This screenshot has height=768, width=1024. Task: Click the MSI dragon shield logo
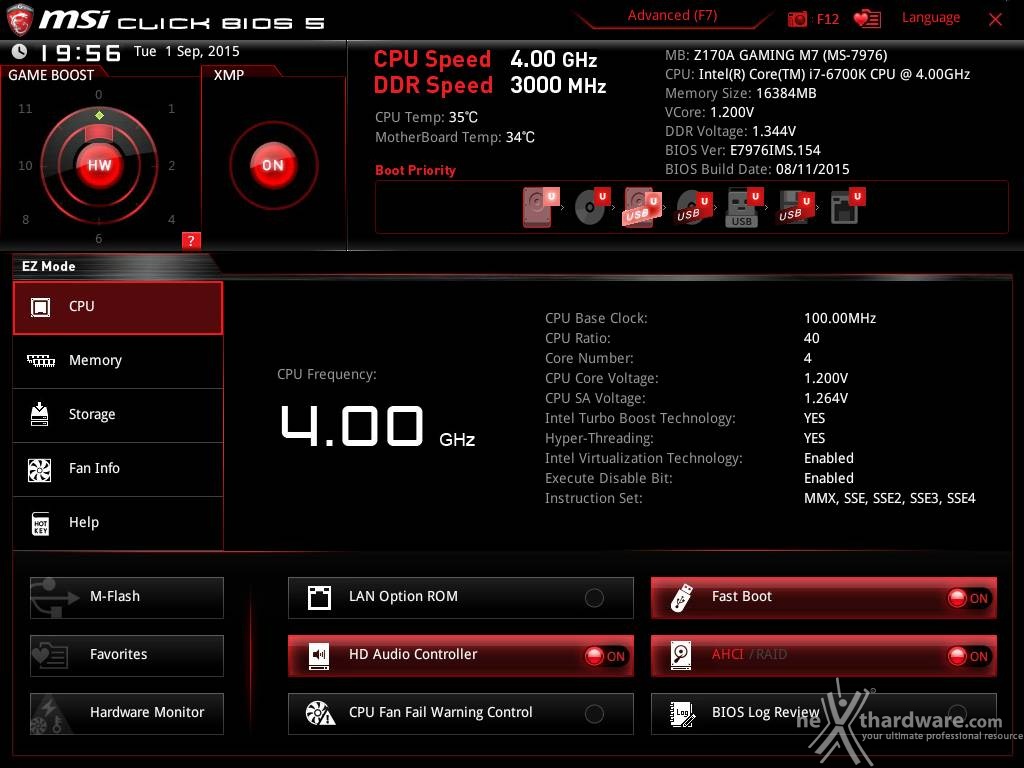click(x=20, y=20)
